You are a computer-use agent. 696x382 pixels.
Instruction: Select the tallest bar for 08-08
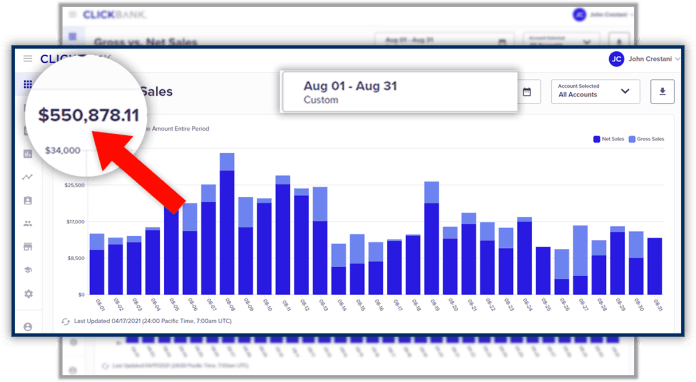pyautogui.click(x=227, y=224)
